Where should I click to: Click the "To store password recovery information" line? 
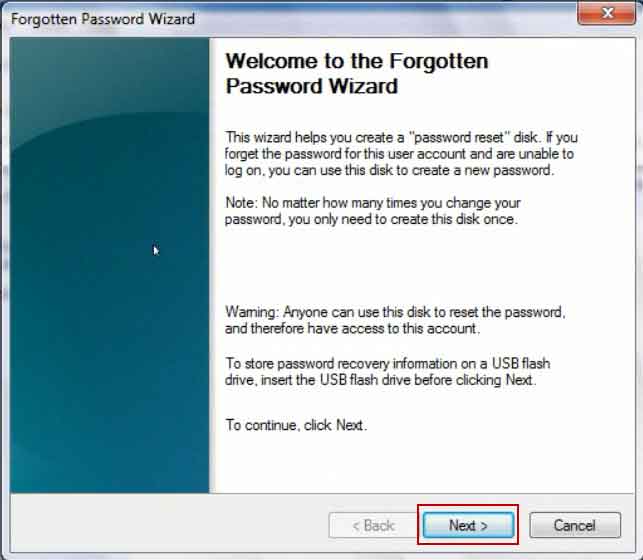[x=388, y=364]
